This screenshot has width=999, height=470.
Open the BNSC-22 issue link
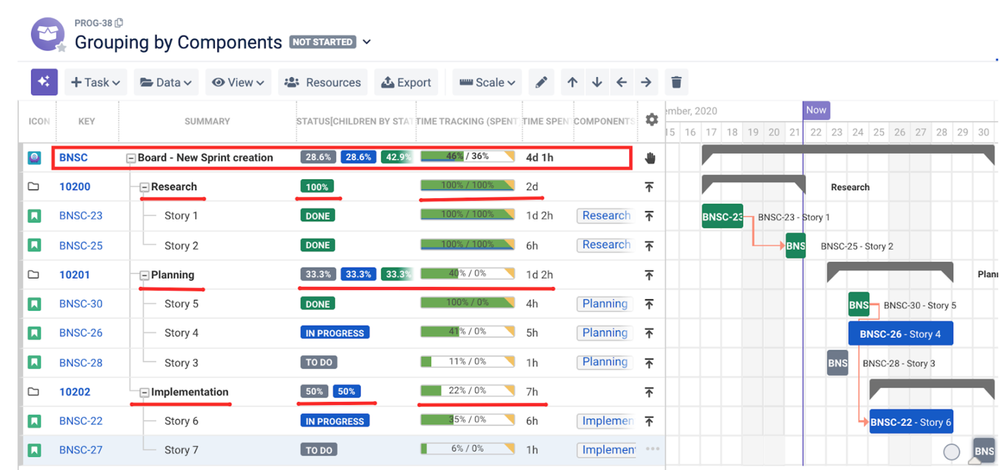(81, 421)
